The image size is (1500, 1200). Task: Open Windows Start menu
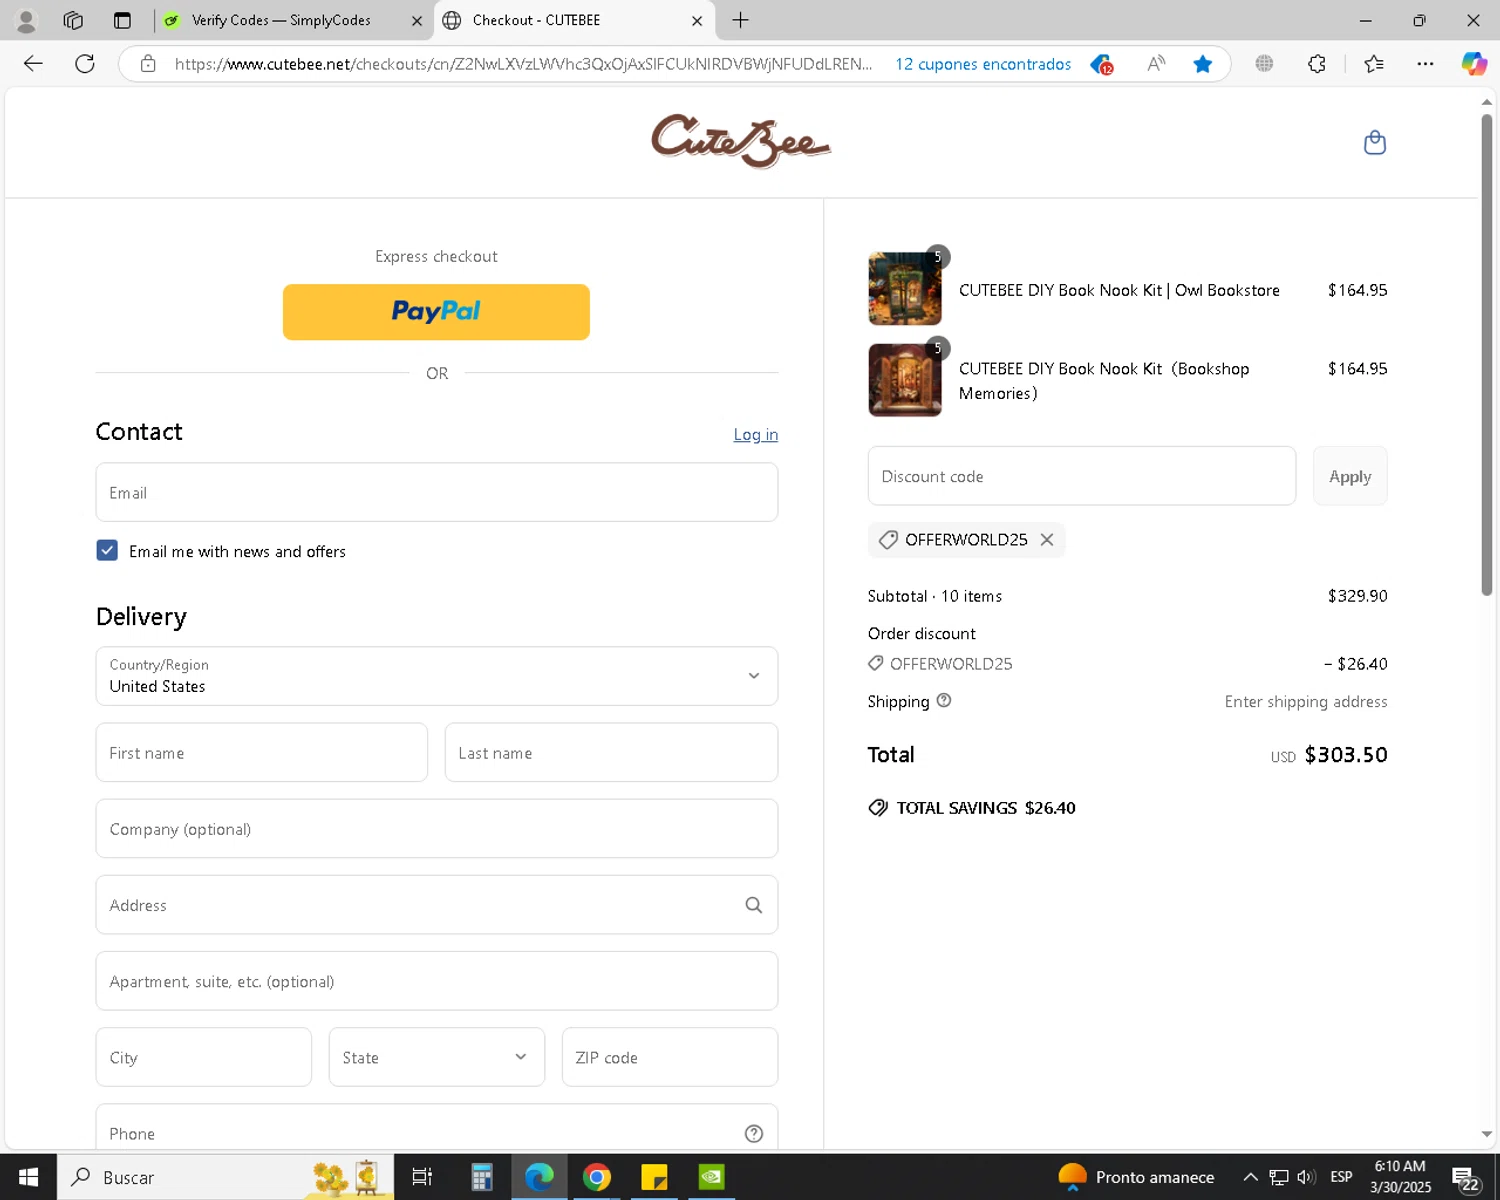(x=28, y=1177)
